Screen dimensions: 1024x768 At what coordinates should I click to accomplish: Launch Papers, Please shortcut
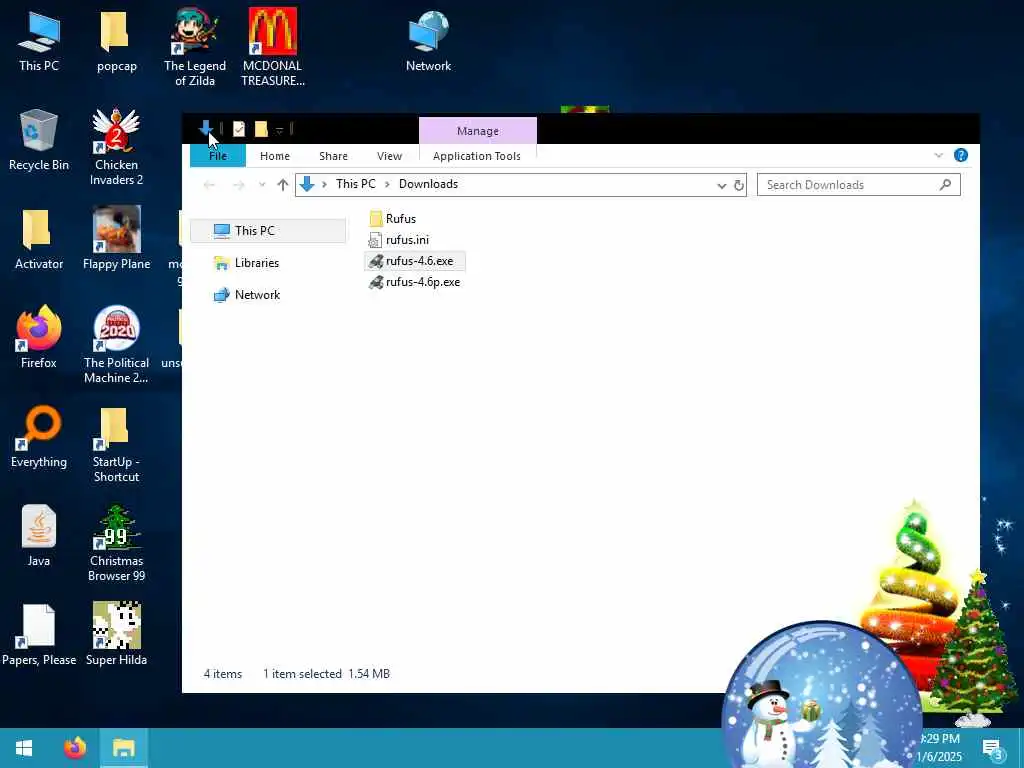(39, 635)
